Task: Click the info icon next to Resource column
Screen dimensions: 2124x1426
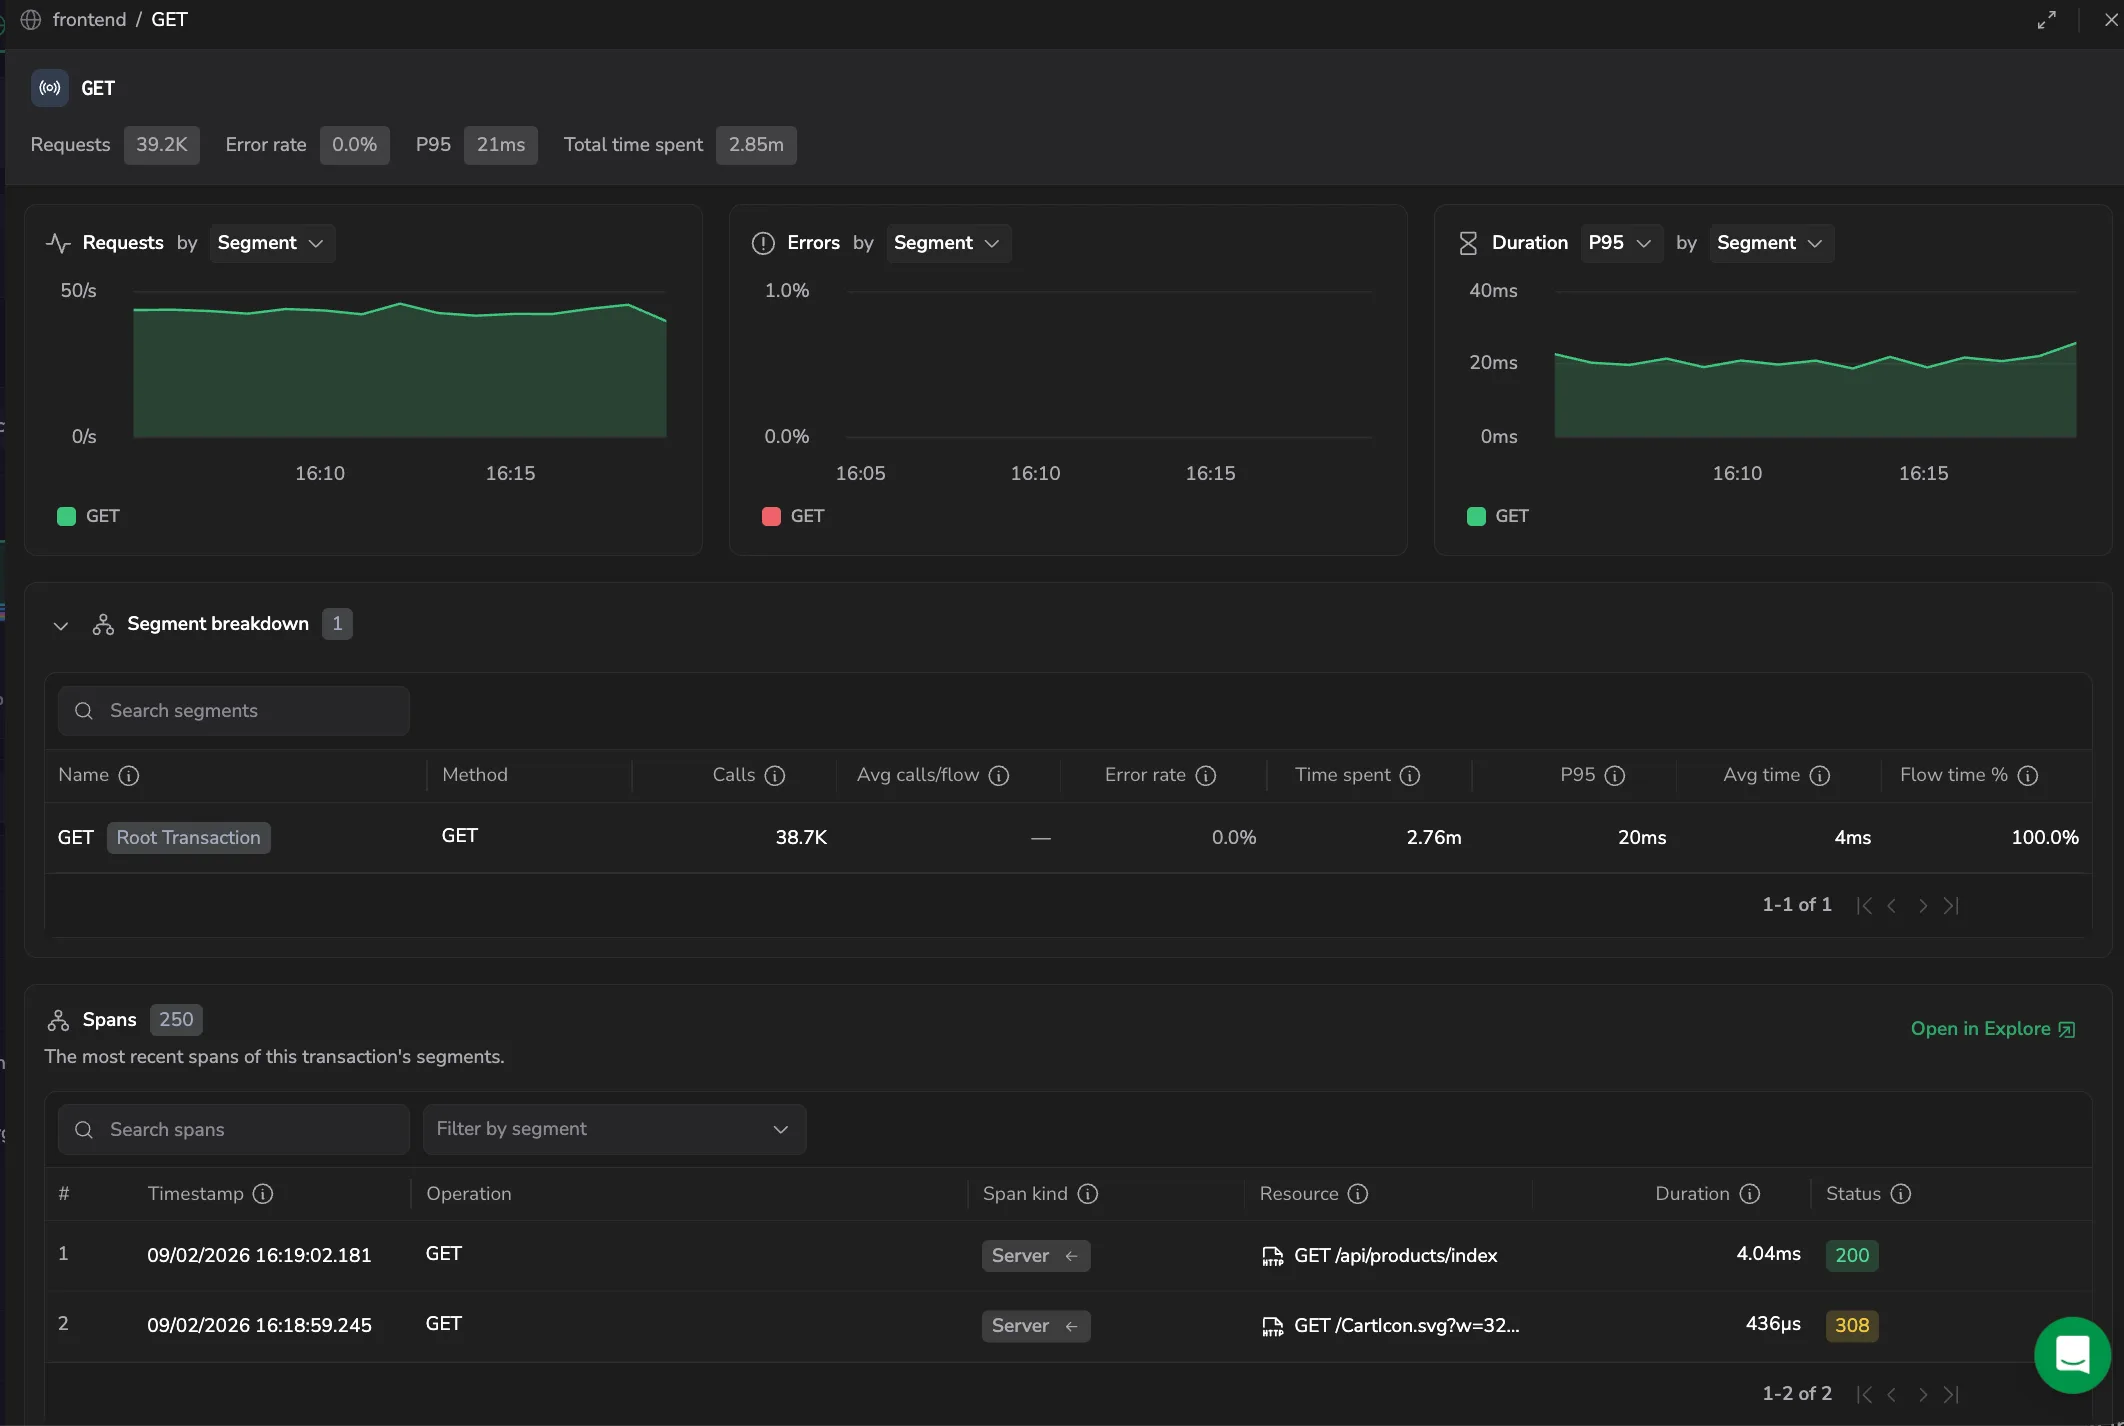Action: point(1358,1194)
